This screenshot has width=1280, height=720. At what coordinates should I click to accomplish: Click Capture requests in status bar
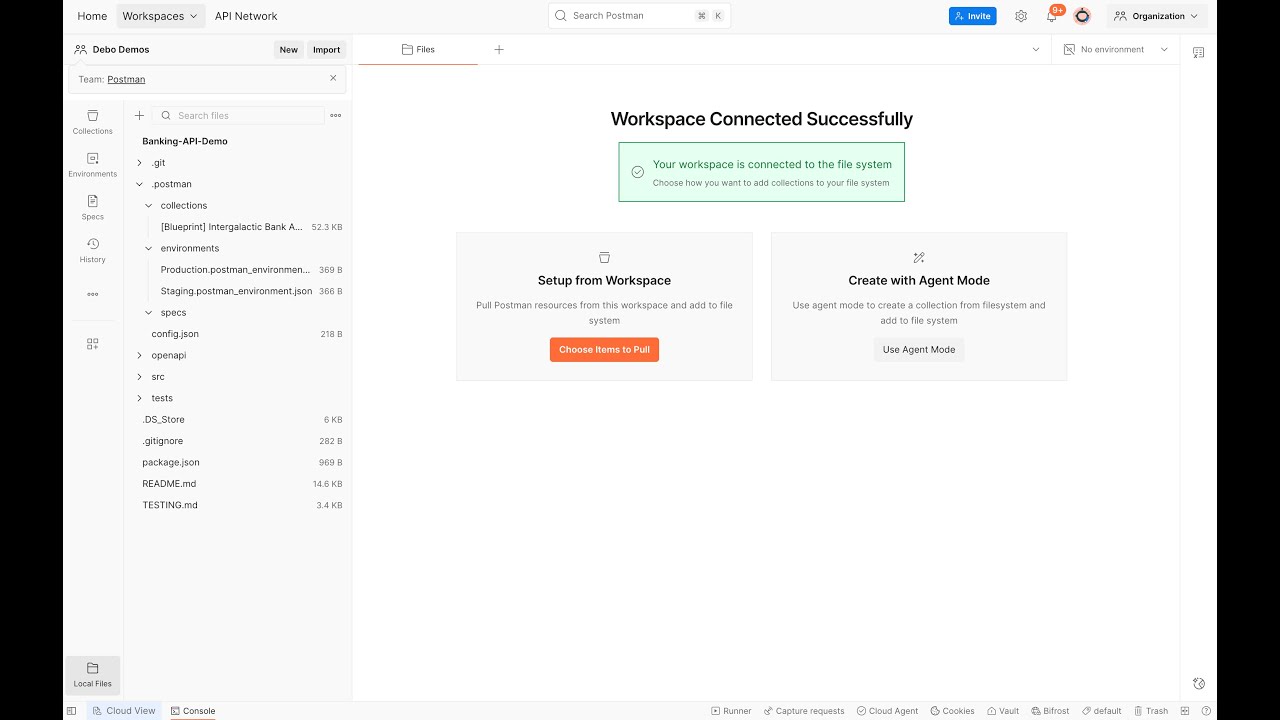(804, 711)
